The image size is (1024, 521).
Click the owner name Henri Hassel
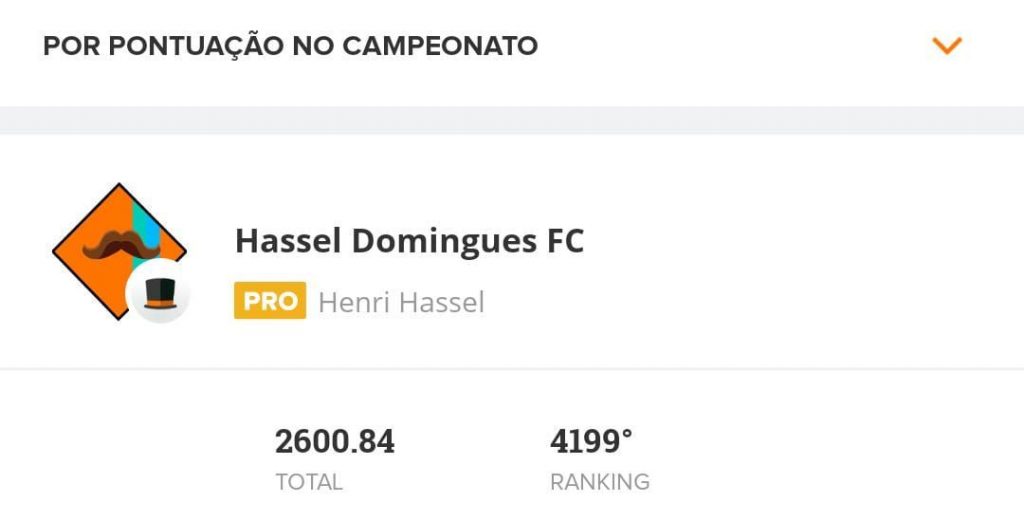click(x=401, y=302)
